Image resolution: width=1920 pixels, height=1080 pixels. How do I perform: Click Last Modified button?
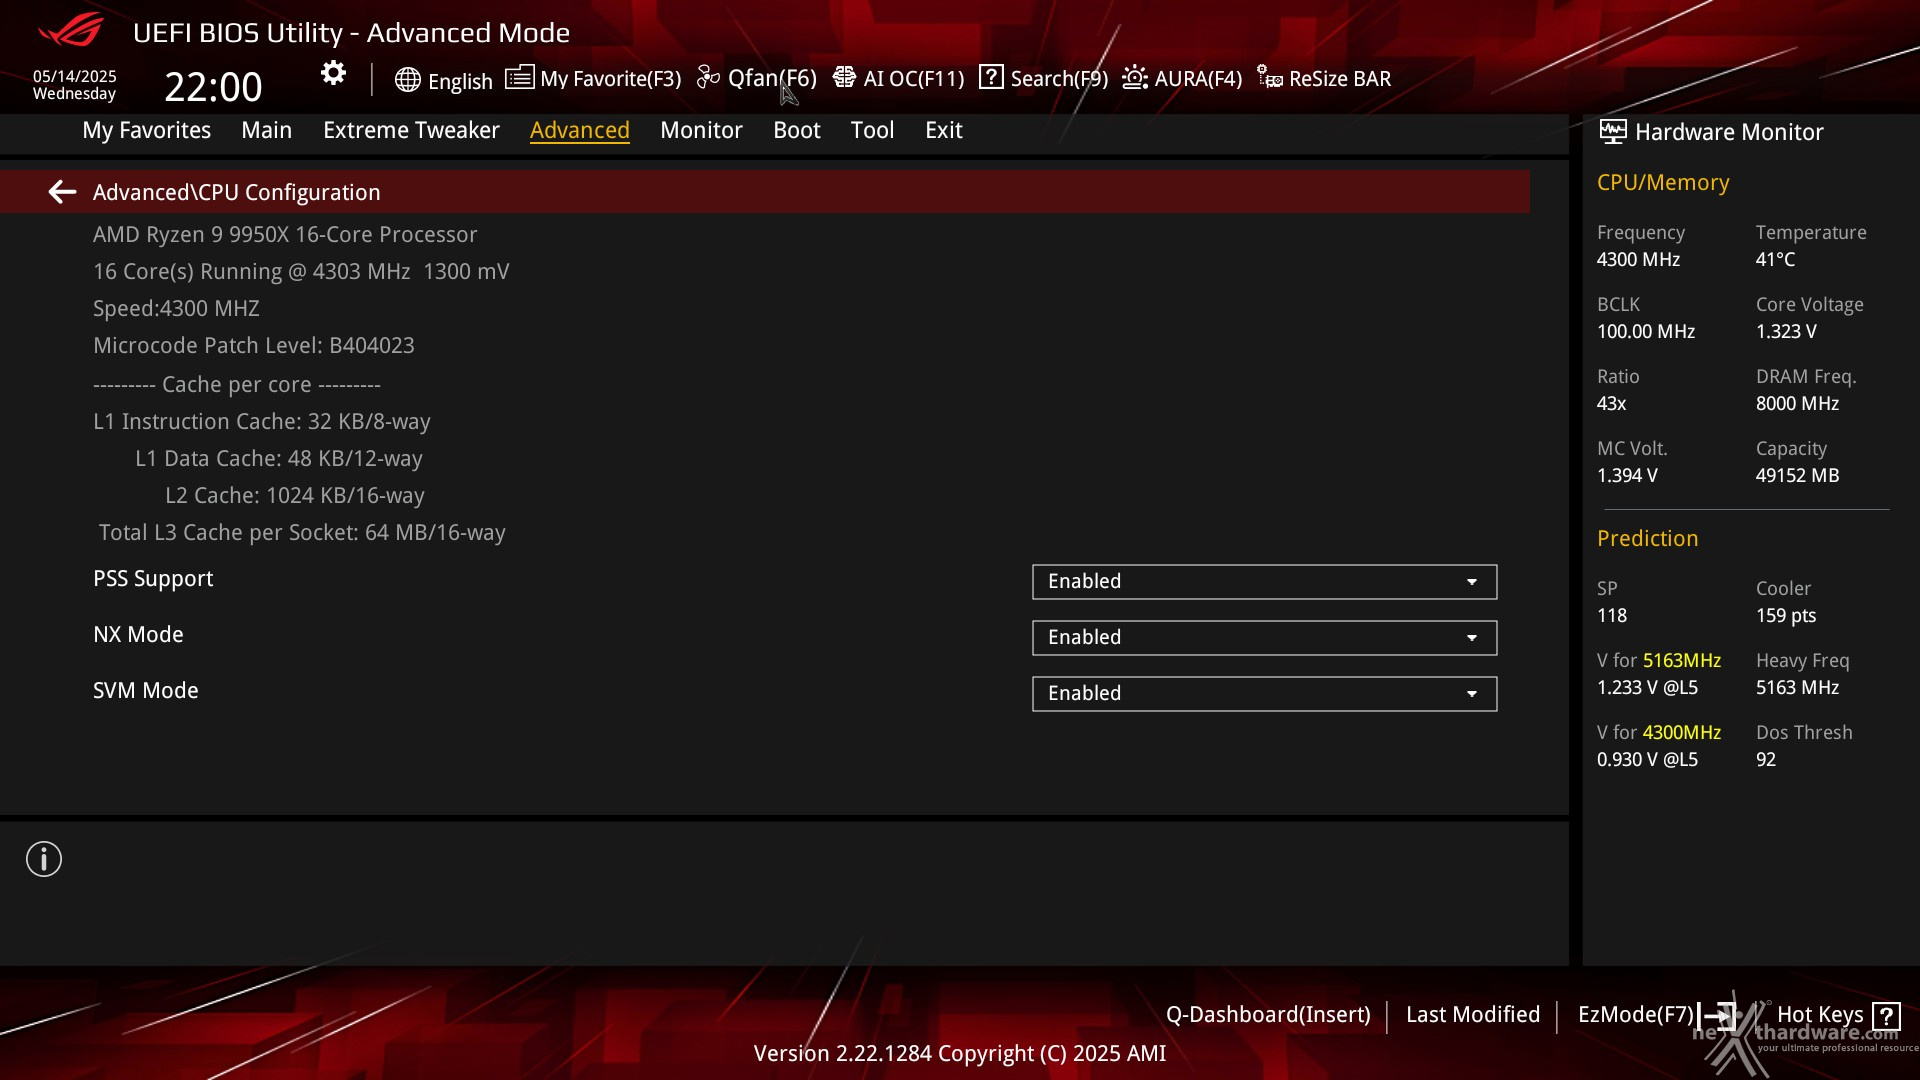click(1473, 1014)
